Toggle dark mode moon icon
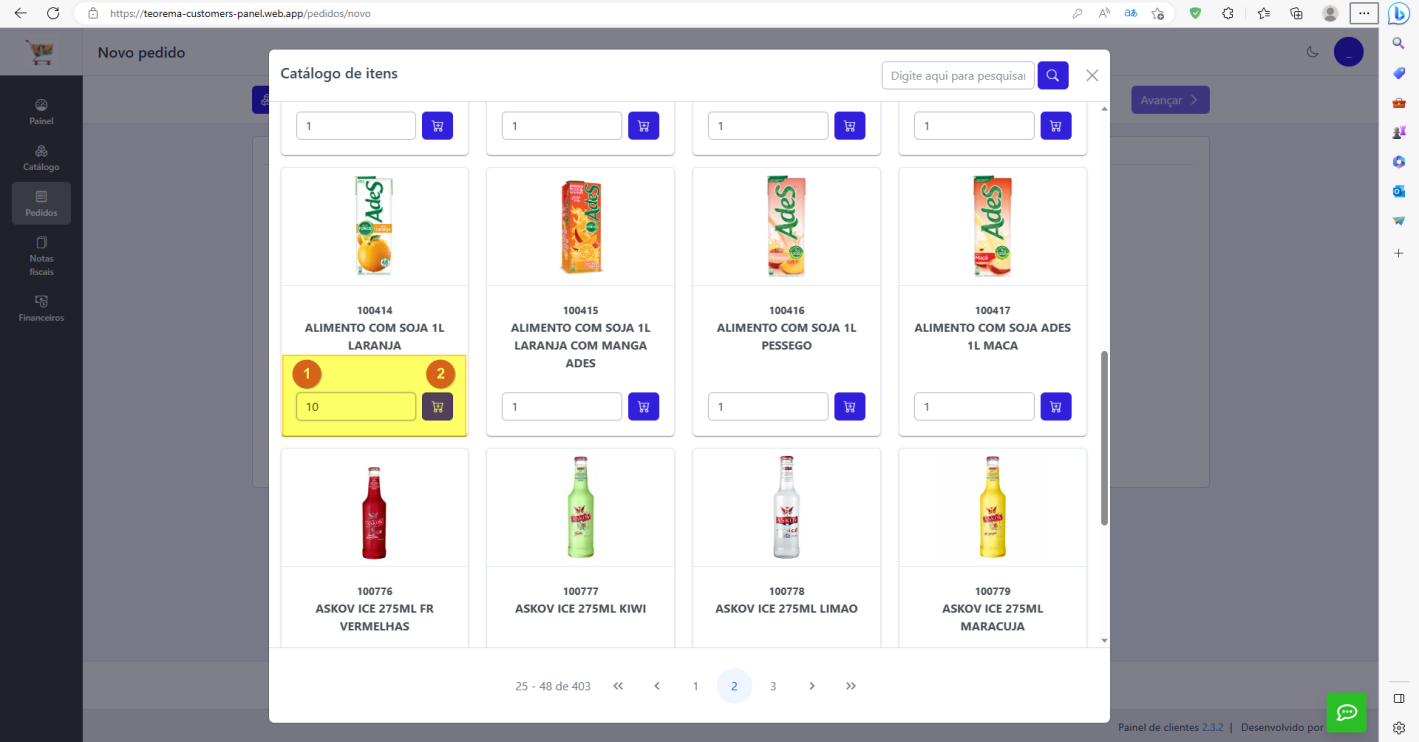This screenshot has width=1419, height=742. tap(1312, 53)
